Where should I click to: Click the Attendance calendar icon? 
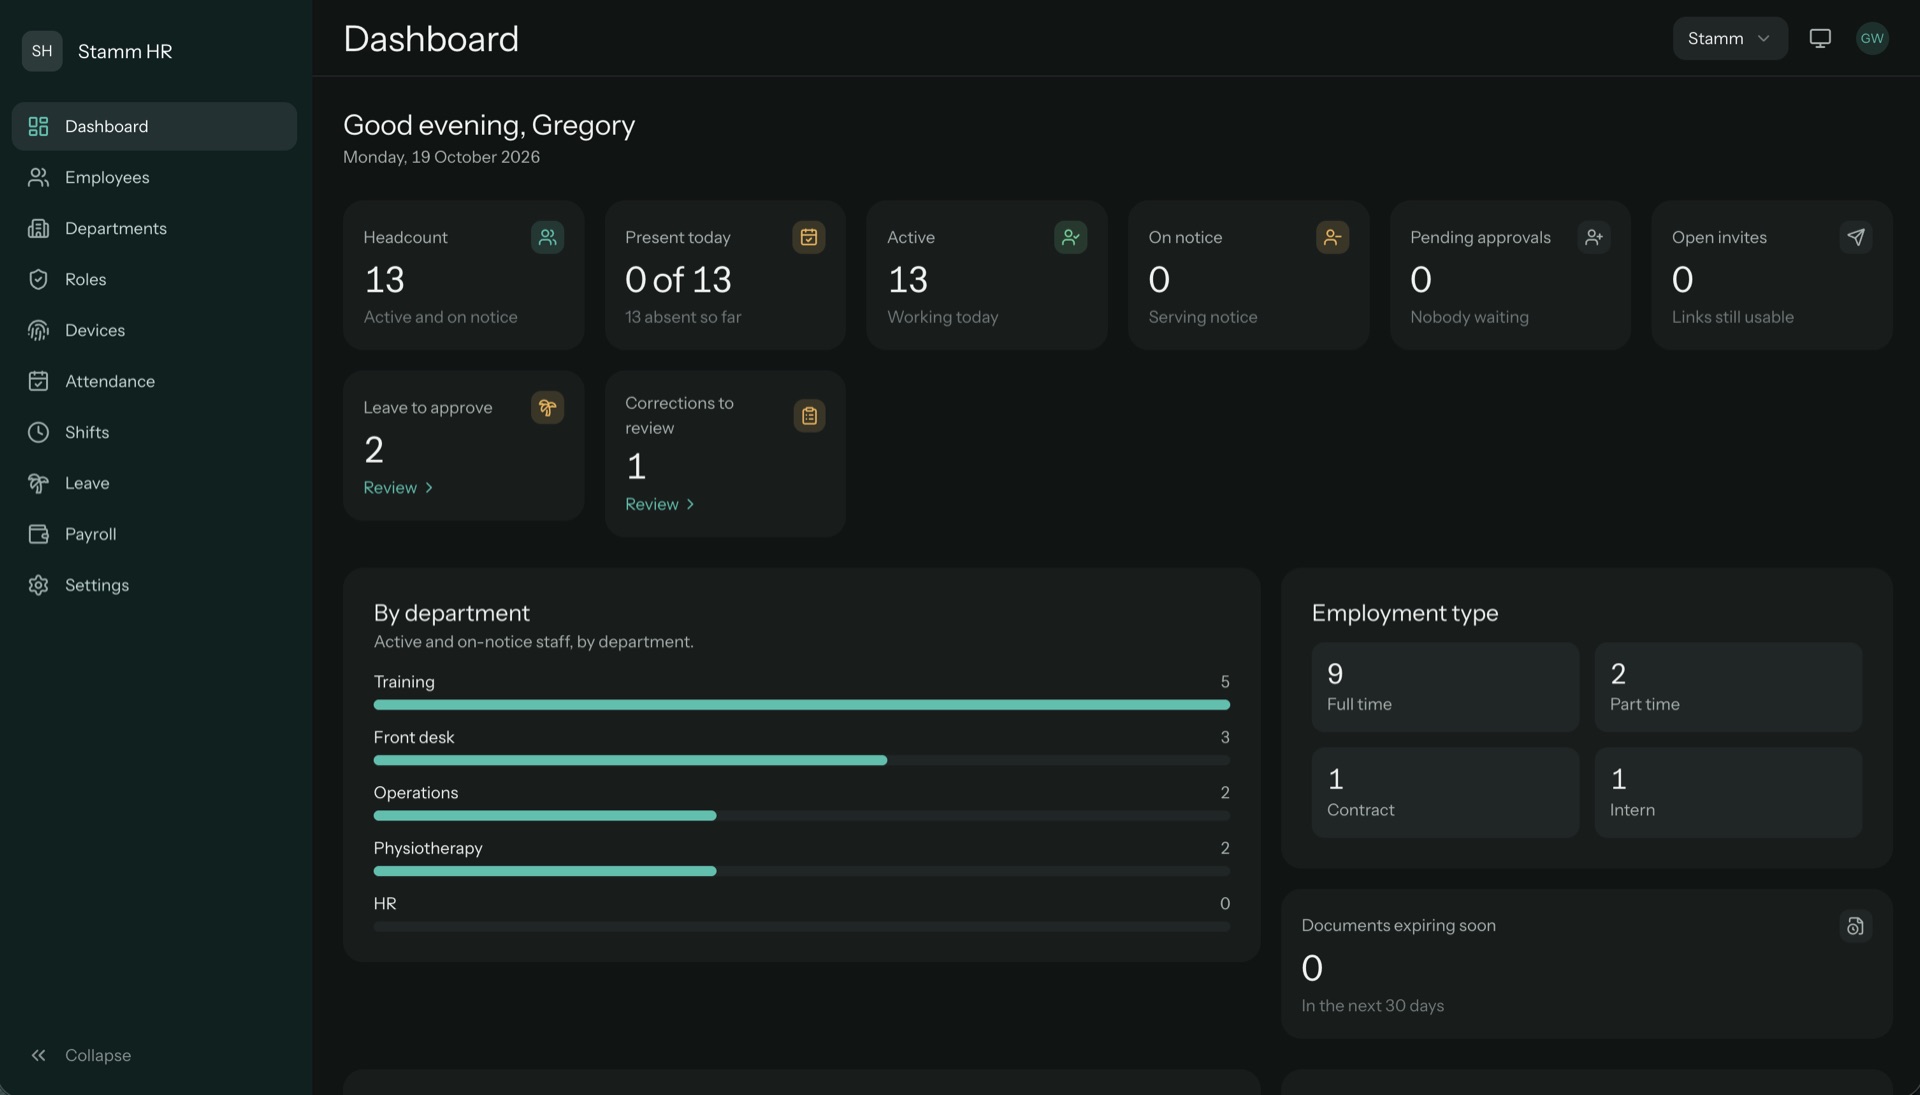click(38, 381)
